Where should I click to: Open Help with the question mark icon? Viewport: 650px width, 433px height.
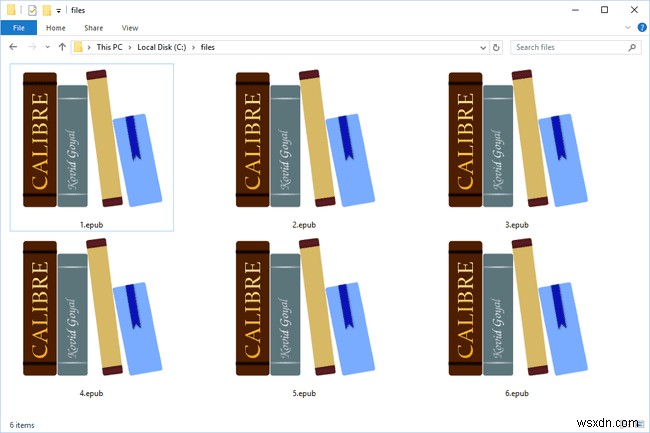click(x=642, y=28)
